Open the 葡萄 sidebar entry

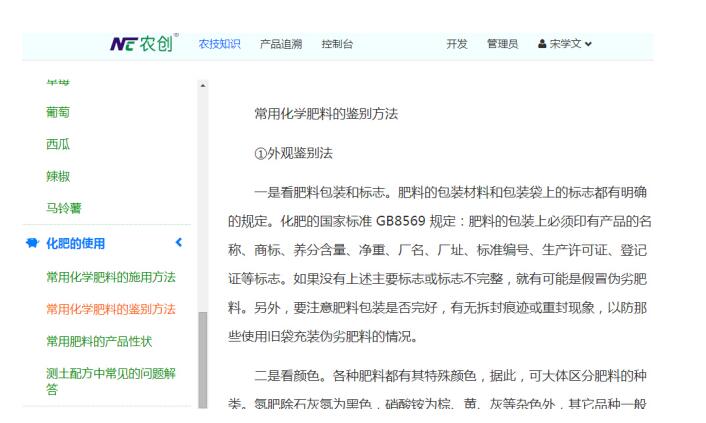click(58, 112)
